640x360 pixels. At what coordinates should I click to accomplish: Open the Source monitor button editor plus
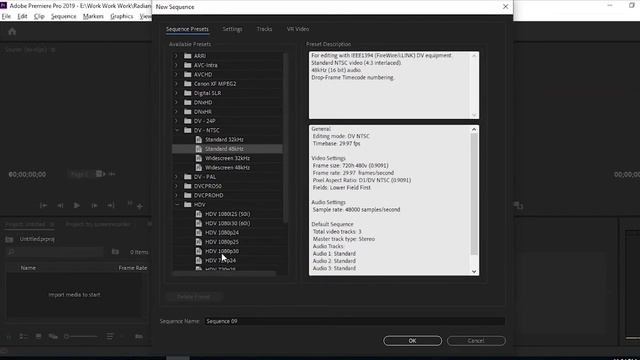tap(140, 207)
